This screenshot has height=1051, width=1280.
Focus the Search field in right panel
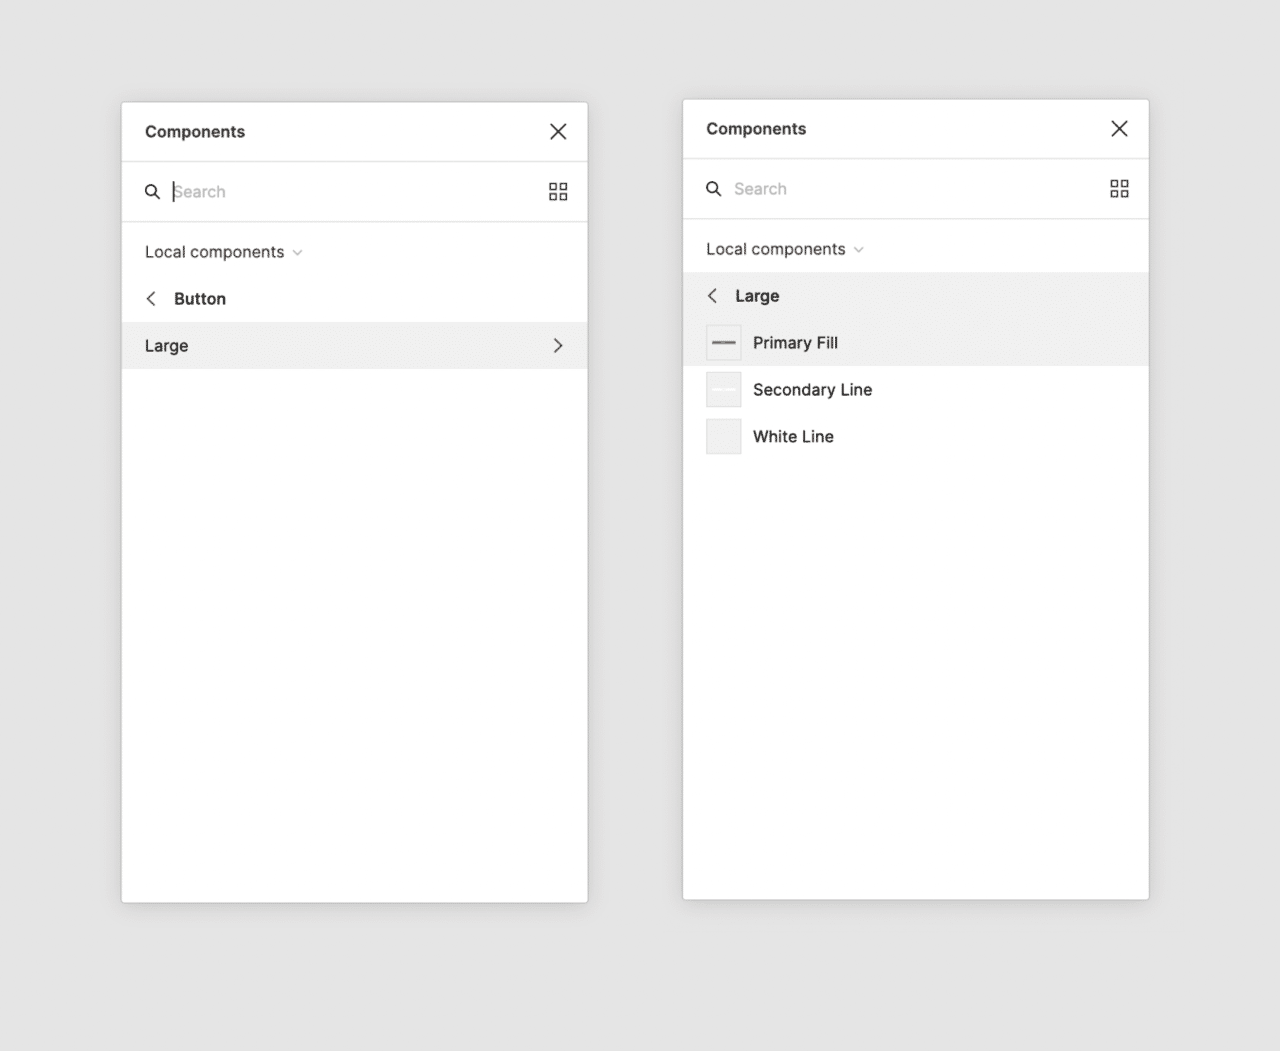click(910, 189)
